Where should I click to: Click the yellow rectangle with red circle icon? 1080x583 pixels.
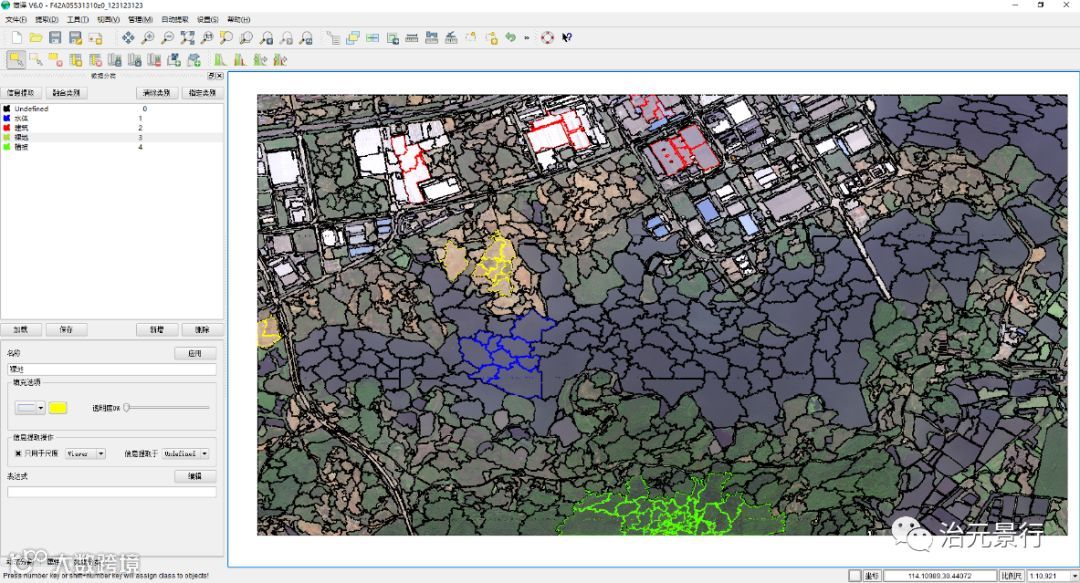[x=56, y=60]
